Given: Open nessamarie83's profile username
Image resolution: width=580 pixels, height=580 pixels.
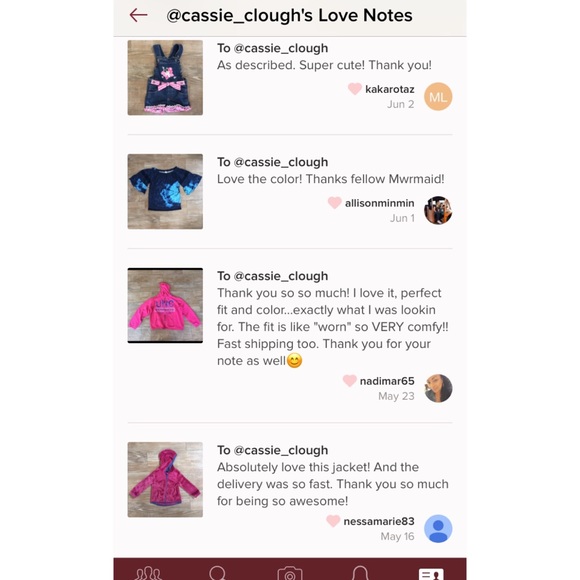Looking at the screenshot, I should coord(379,521).
